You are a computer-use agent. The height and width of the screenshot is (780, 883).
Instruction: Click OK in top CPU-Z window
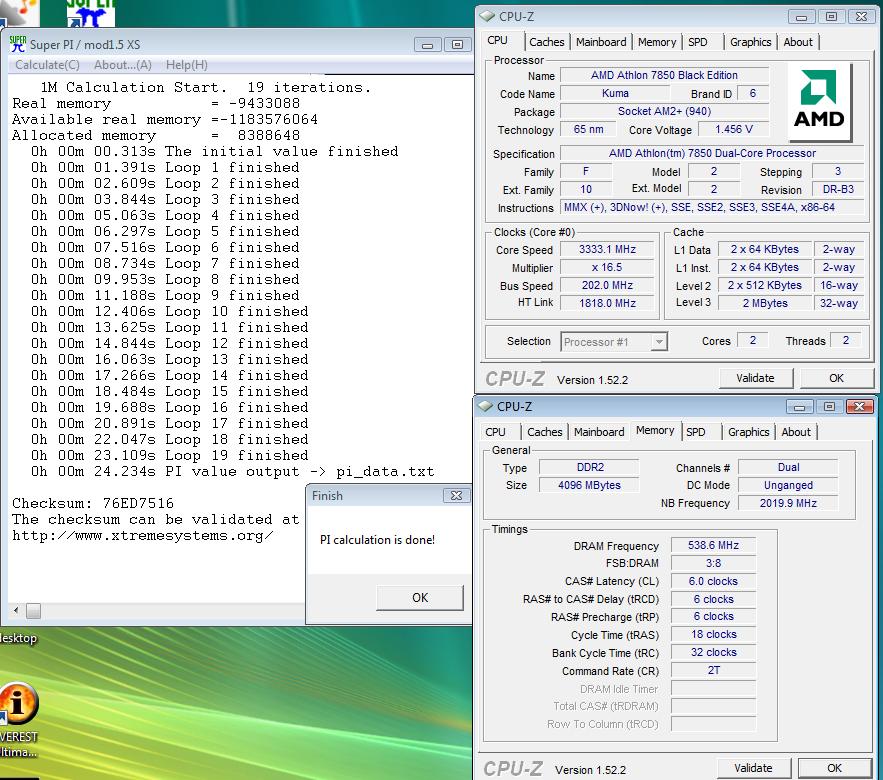[x=836, y=378]
